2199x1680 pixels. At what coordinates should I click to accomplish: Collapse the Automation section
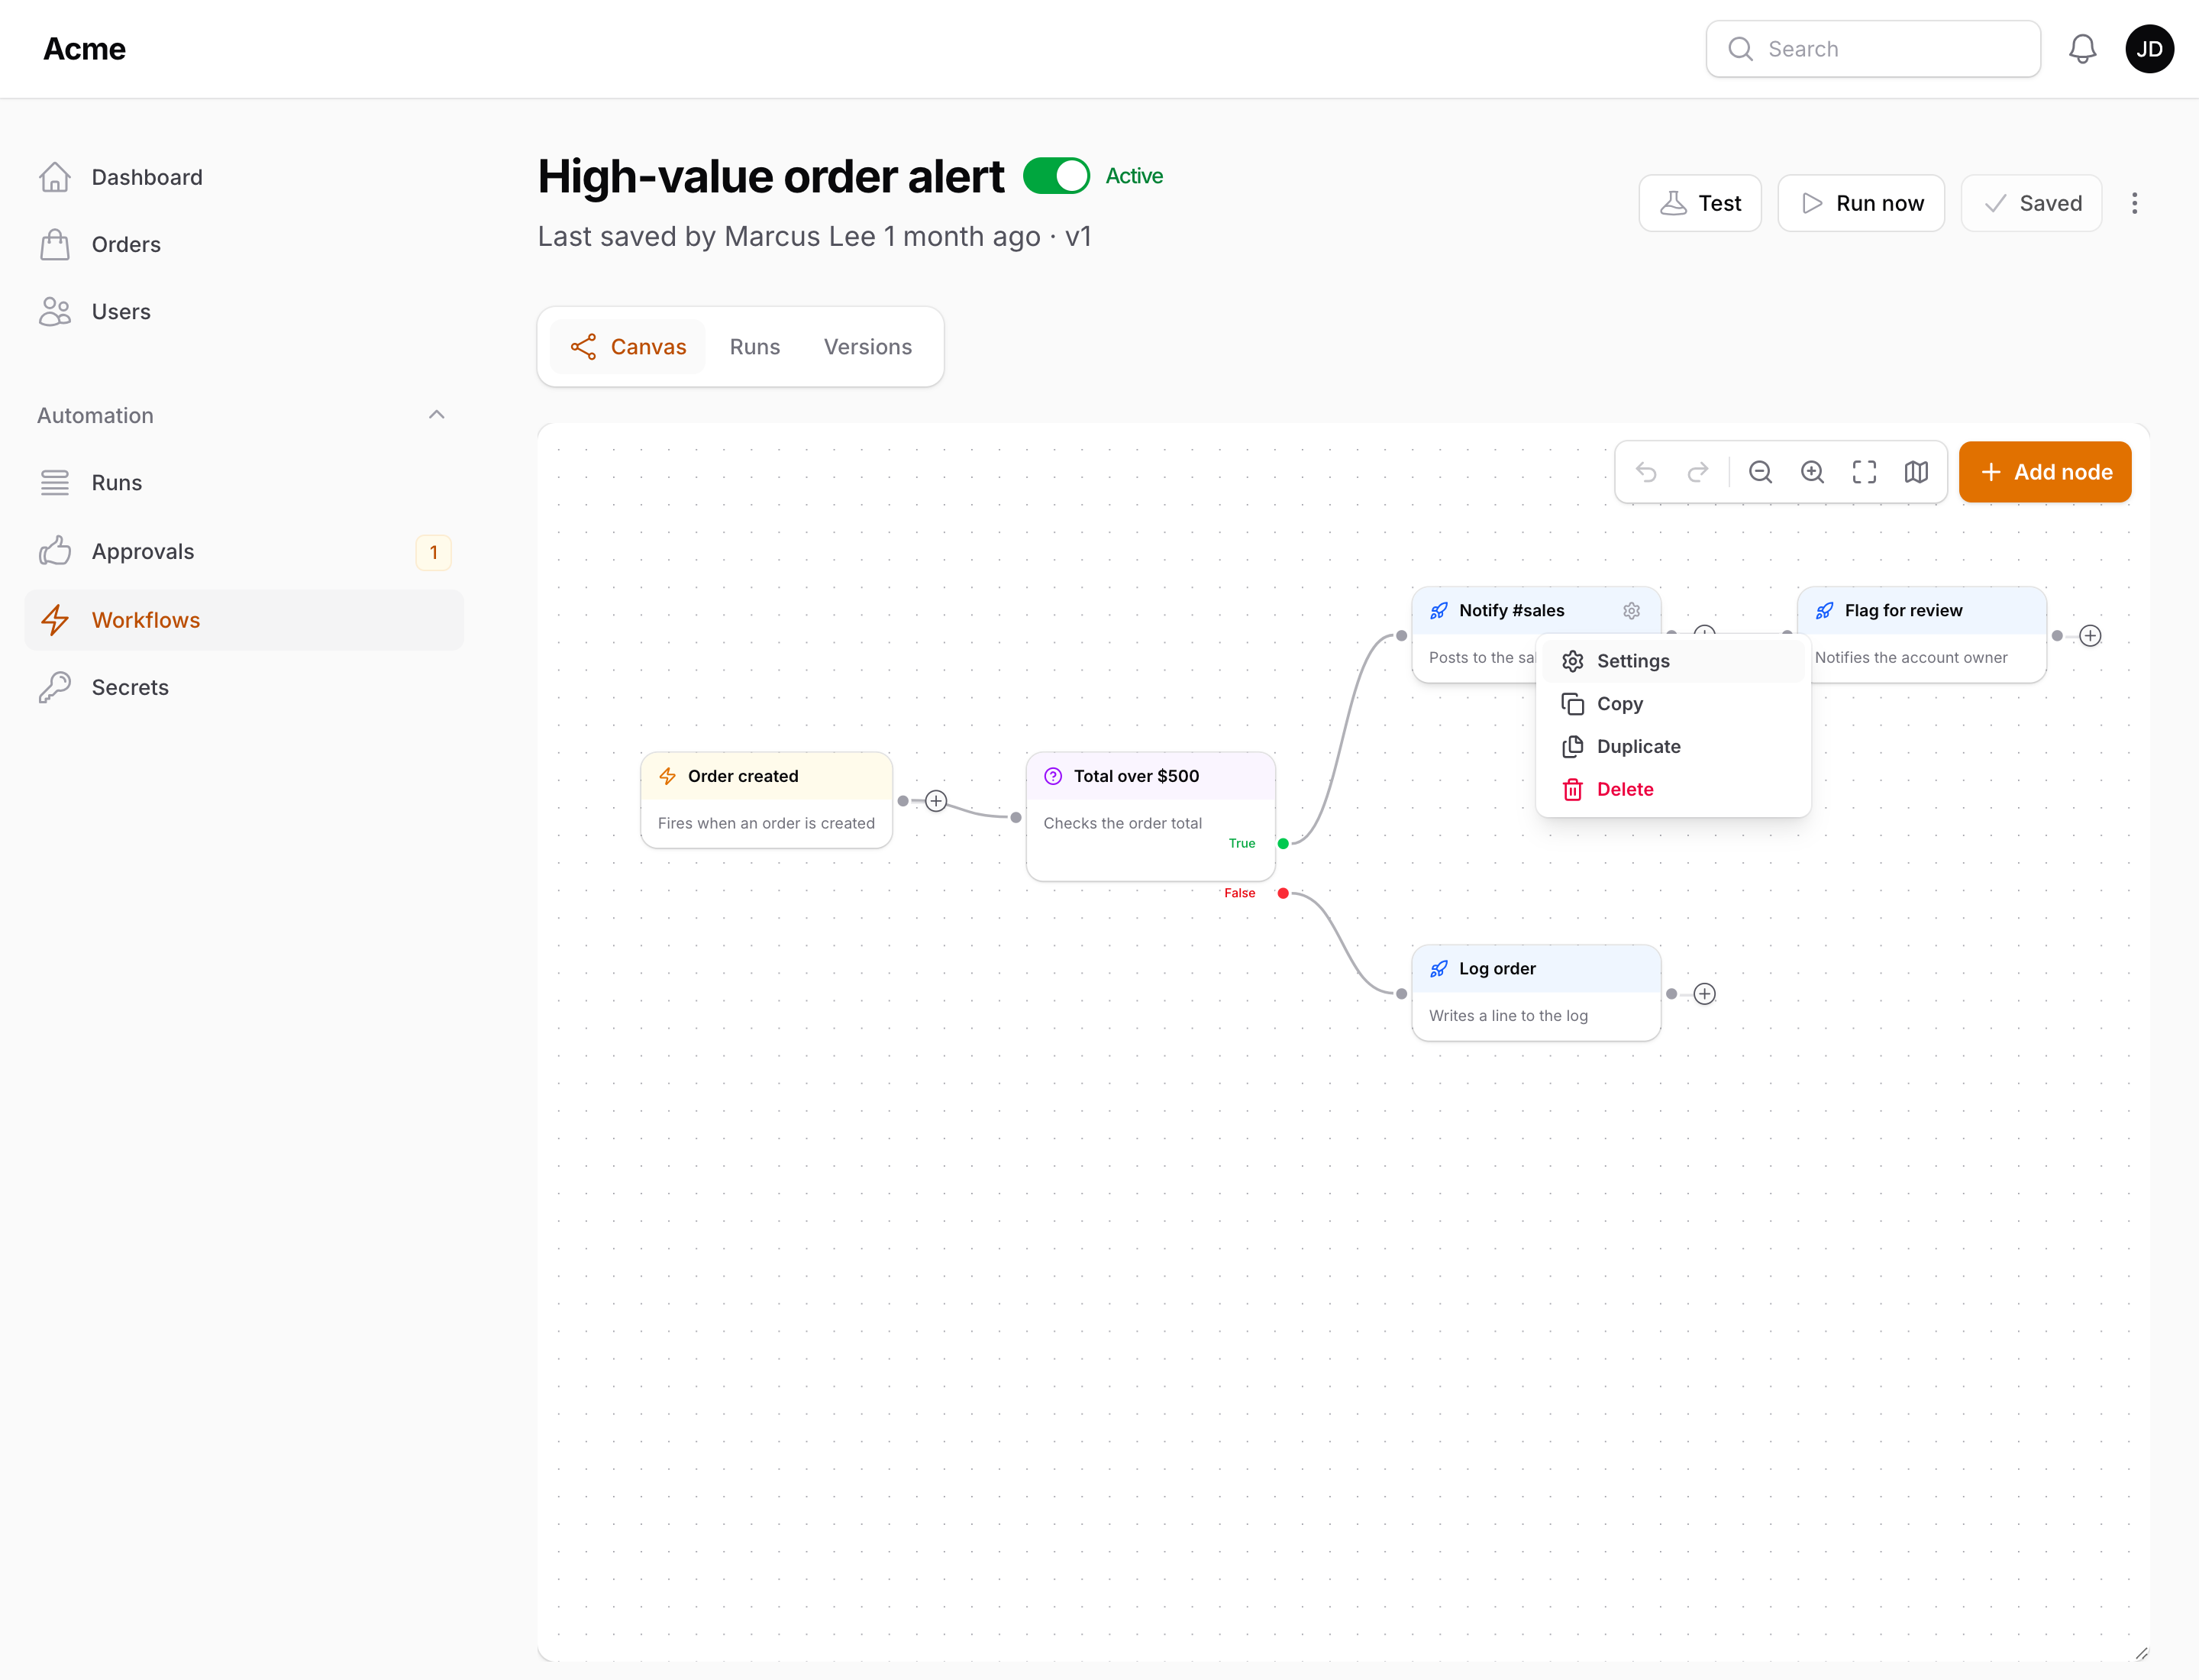tap(436, 415)
